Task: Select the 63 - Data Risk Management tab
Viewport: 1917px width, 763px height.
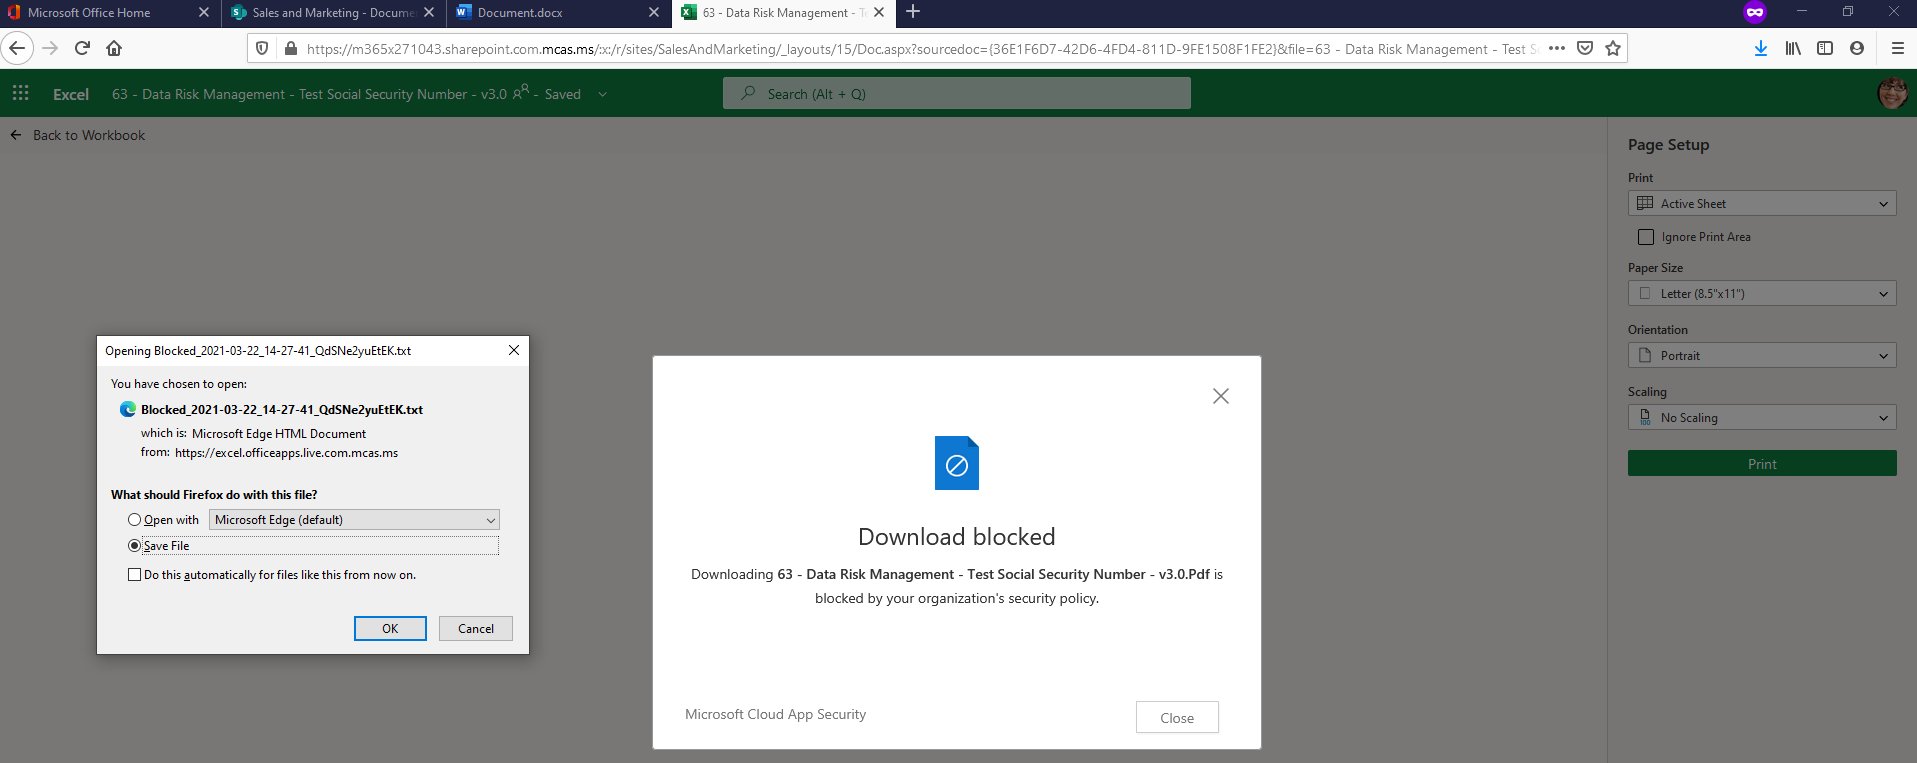Action: coord(783,12)
